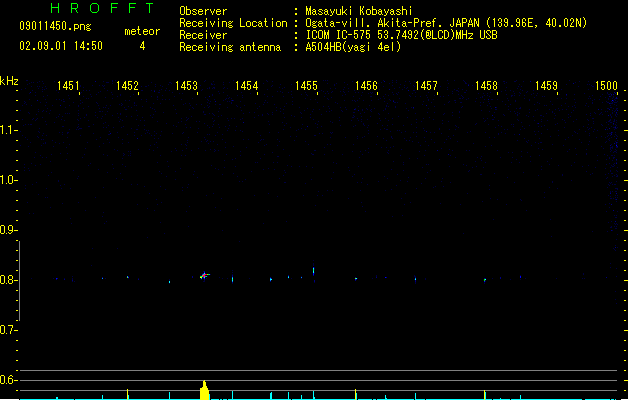Click the 1.0 kHz frequency label
This screenshot has height=400, width=629.
8,180
